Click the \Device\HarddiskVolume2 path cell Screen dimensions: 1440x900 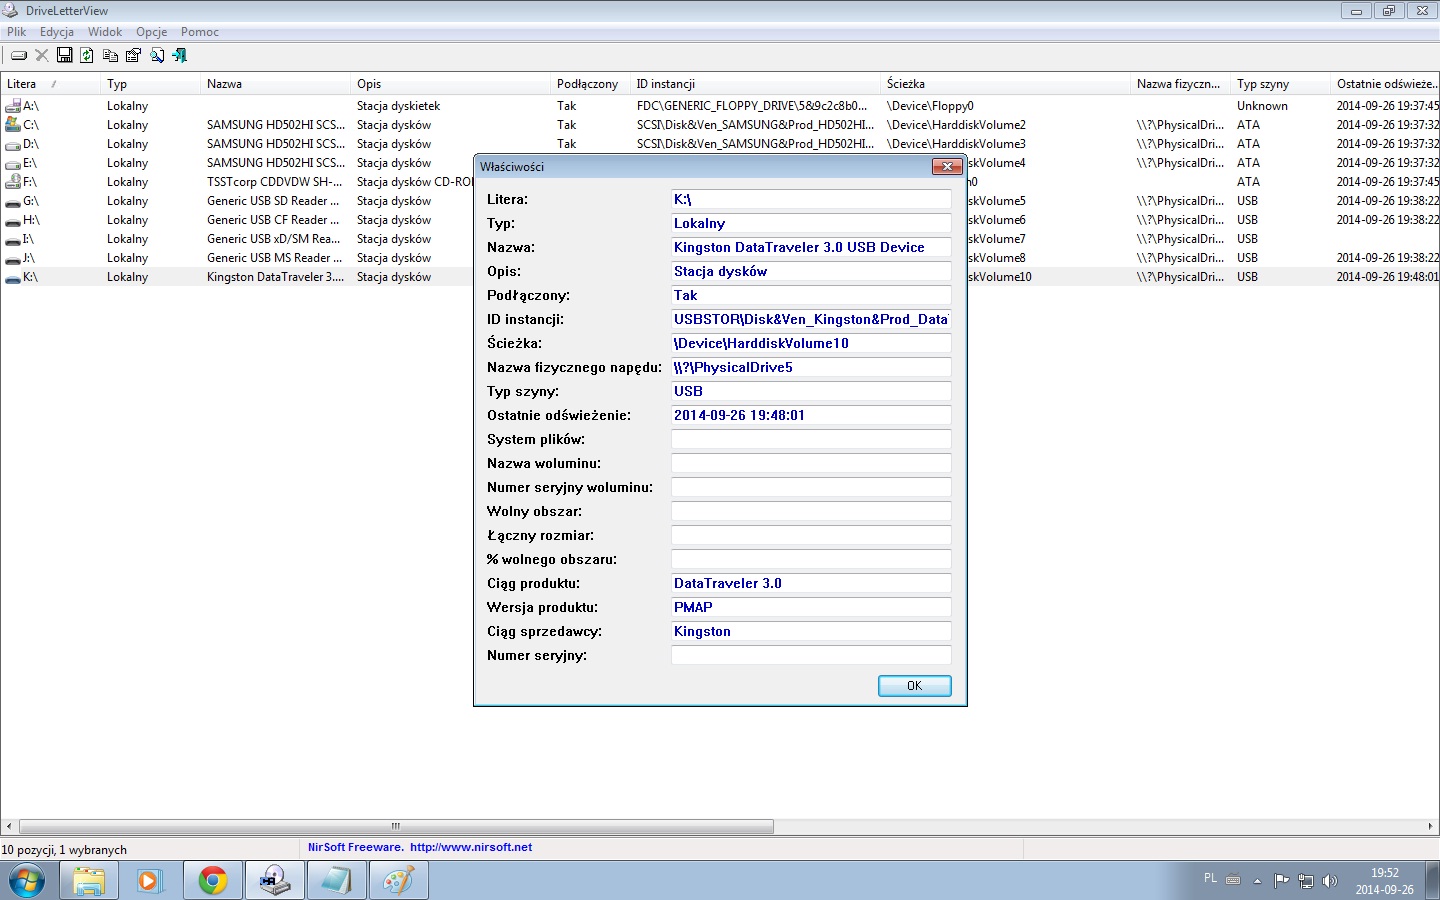pos(956,125)
